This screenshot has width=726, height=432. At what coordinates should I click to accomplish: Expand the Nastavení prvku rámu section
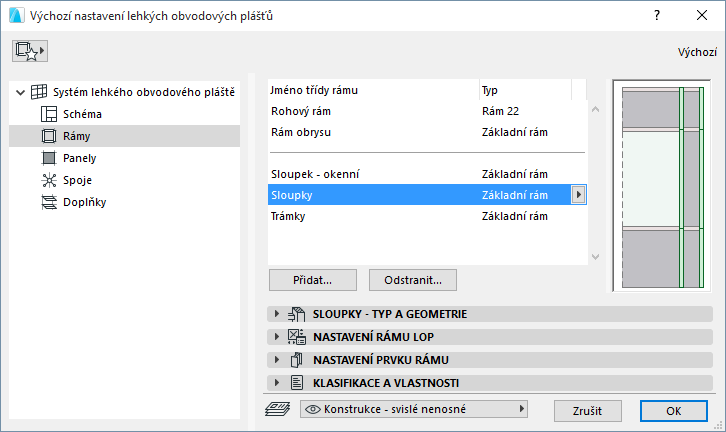click(277, 360)
